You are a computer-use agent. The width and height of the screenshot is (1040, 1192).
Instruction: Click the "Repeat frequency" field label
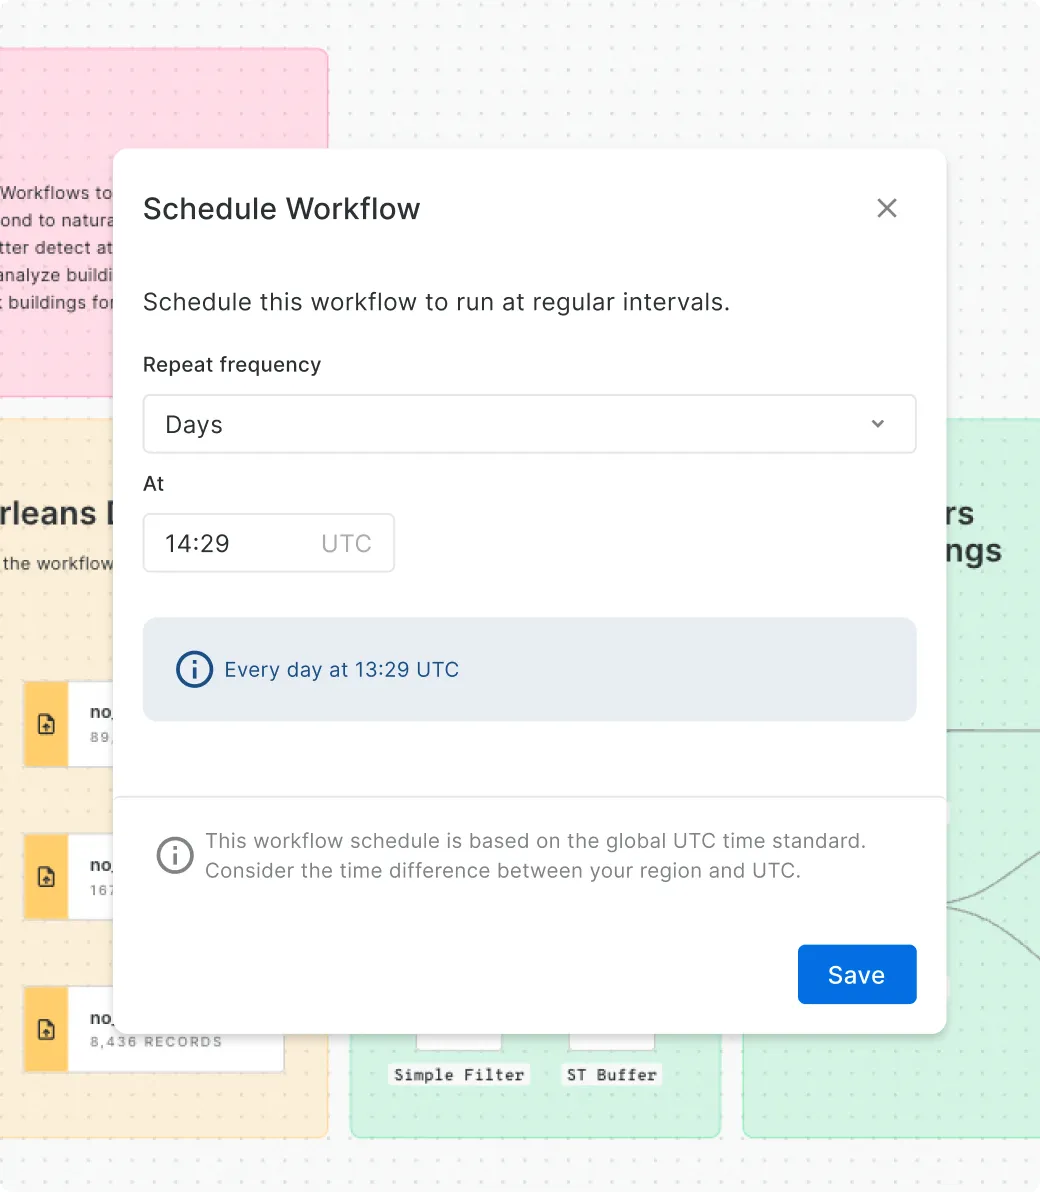click(x=232, y=365)
